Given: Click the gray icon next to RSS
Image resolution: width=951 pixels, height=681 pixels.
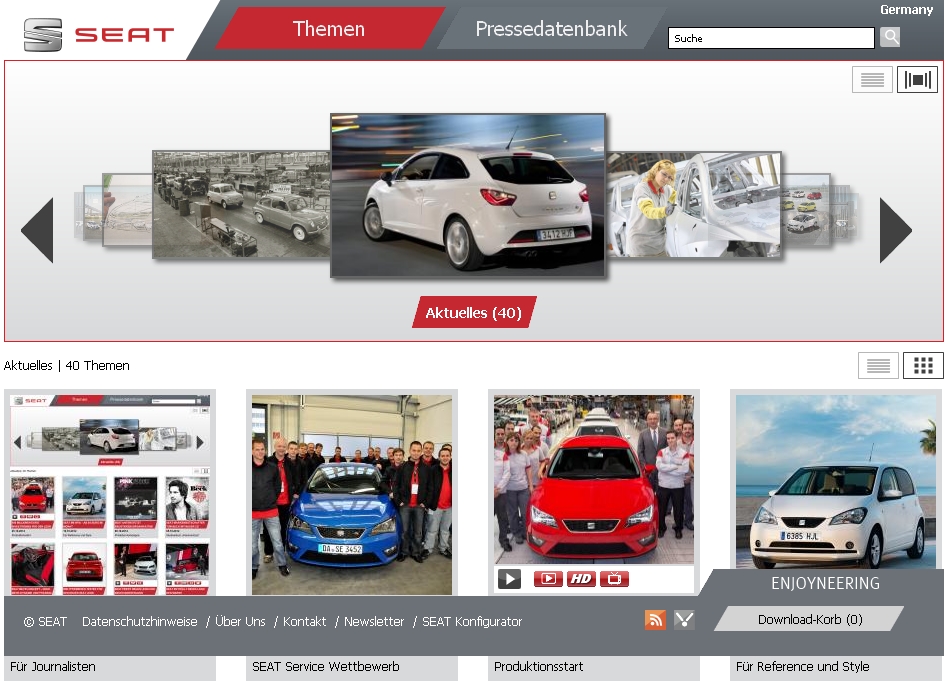Looking at the screenshot, I should coord(684,620).
